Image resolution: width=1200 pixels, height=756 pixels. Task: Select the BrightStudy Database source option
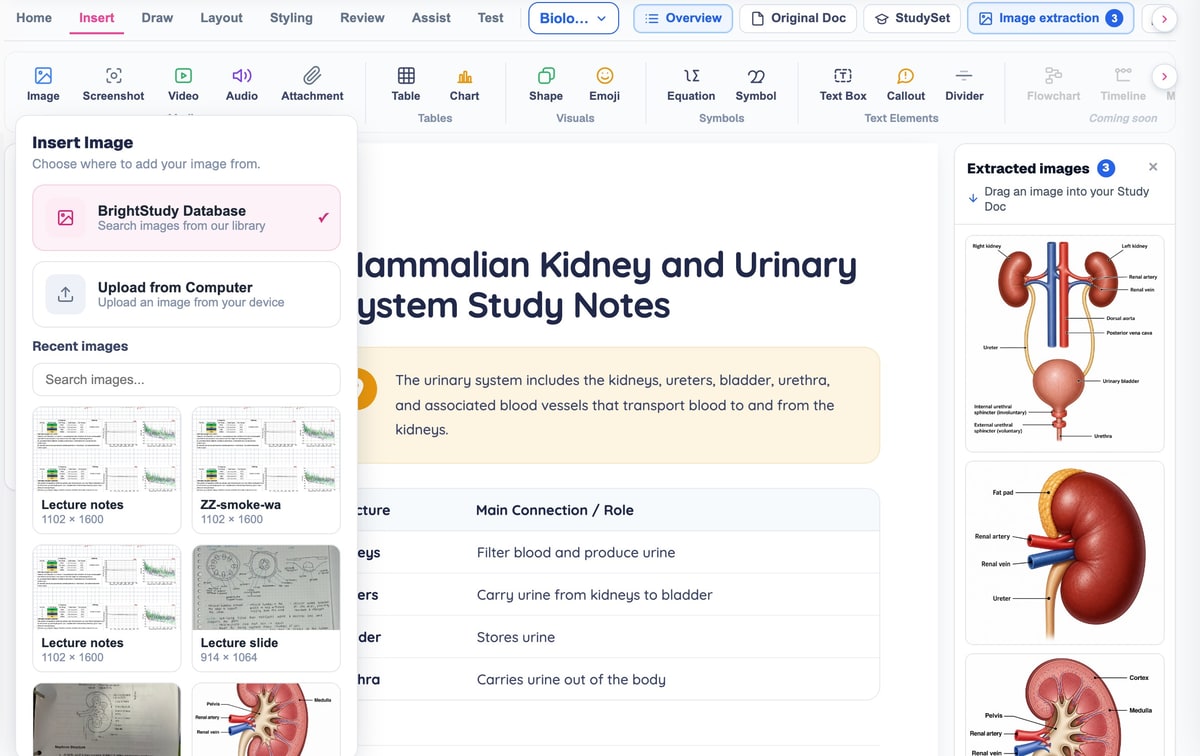click(186, 217)
